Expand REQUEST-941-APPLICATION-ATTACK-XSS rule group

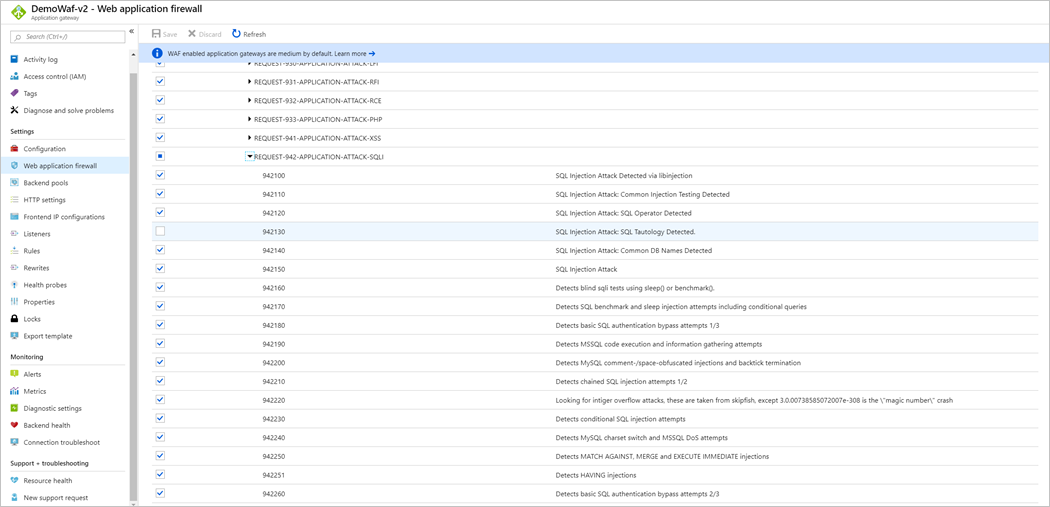pos(249,138)
